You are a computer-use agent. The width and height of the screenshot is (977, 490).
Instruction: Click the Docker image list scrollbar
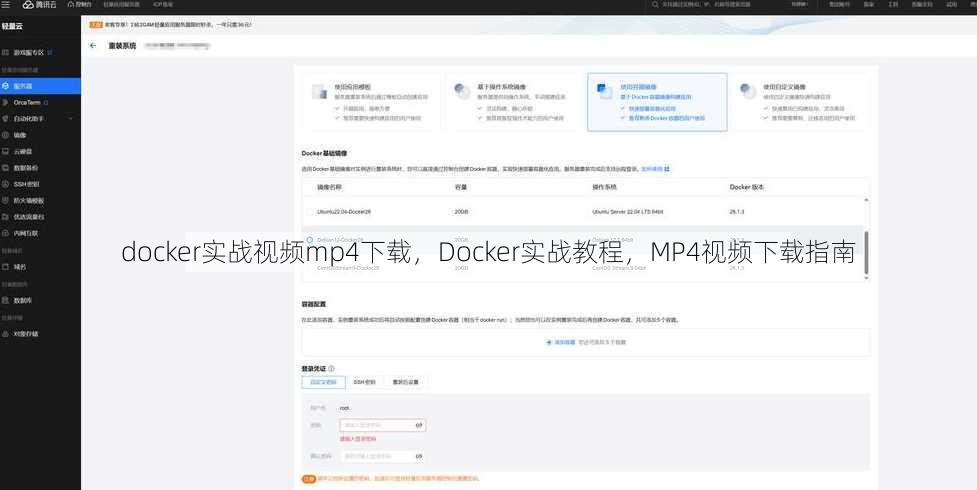click(x=866, y=252)
